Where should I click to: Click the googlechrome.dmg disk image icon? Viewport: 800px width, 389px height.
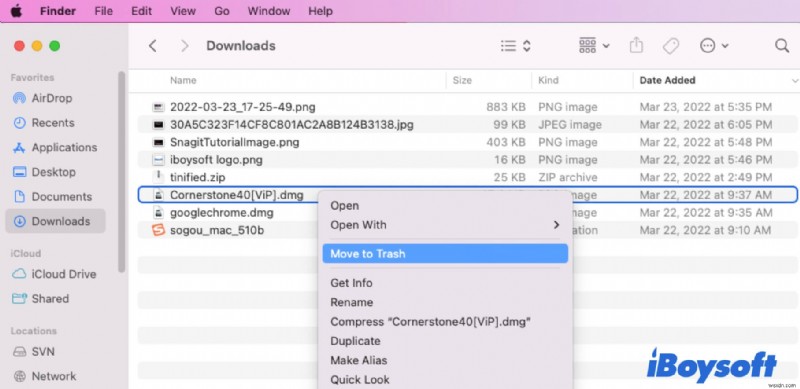pos(159,212)
